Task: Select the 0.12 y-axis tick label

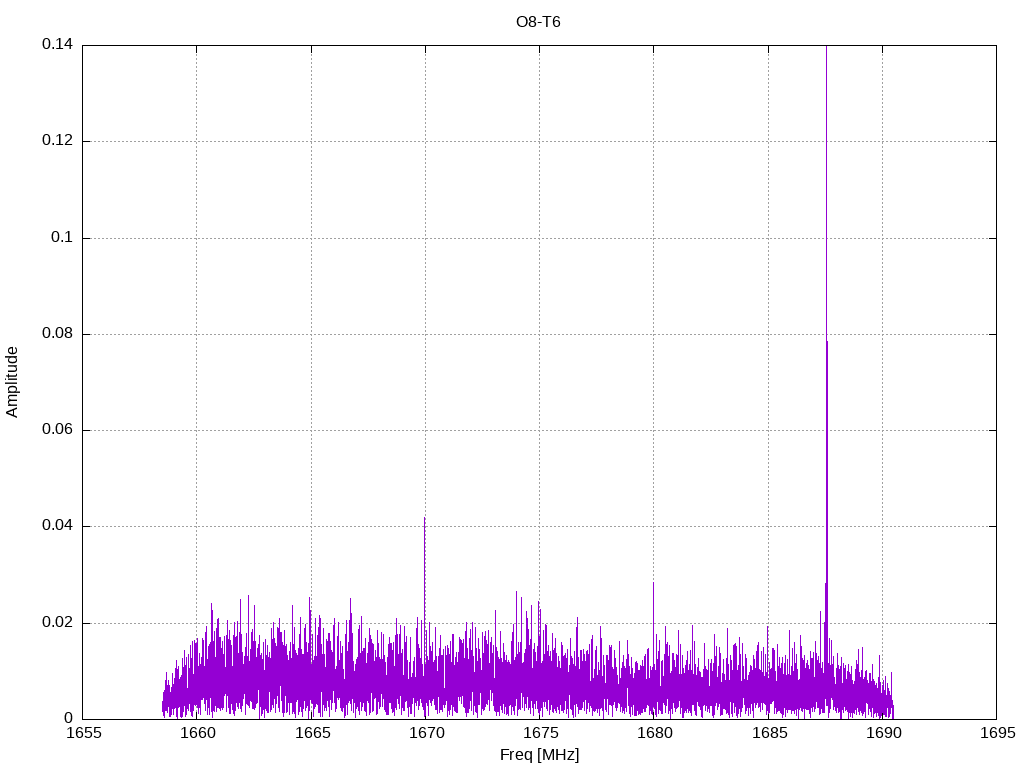Action: [x=57, y=141]
